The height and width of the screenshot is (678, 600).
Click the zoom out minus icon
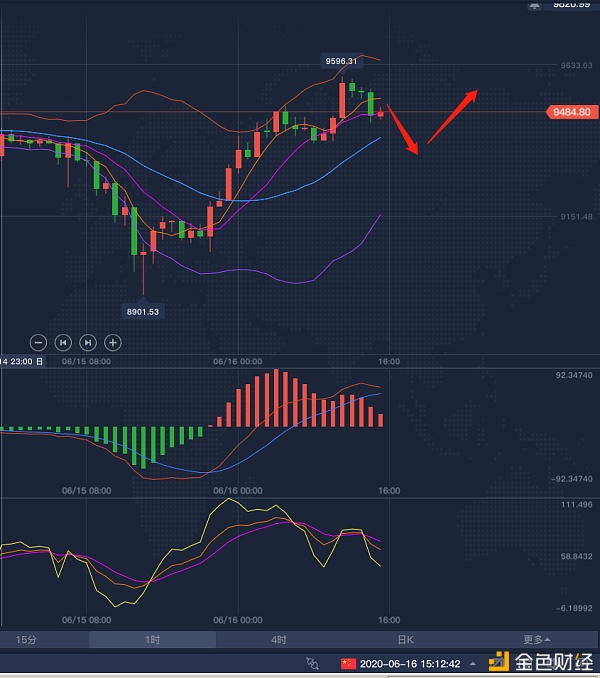[x=38, y=342]
